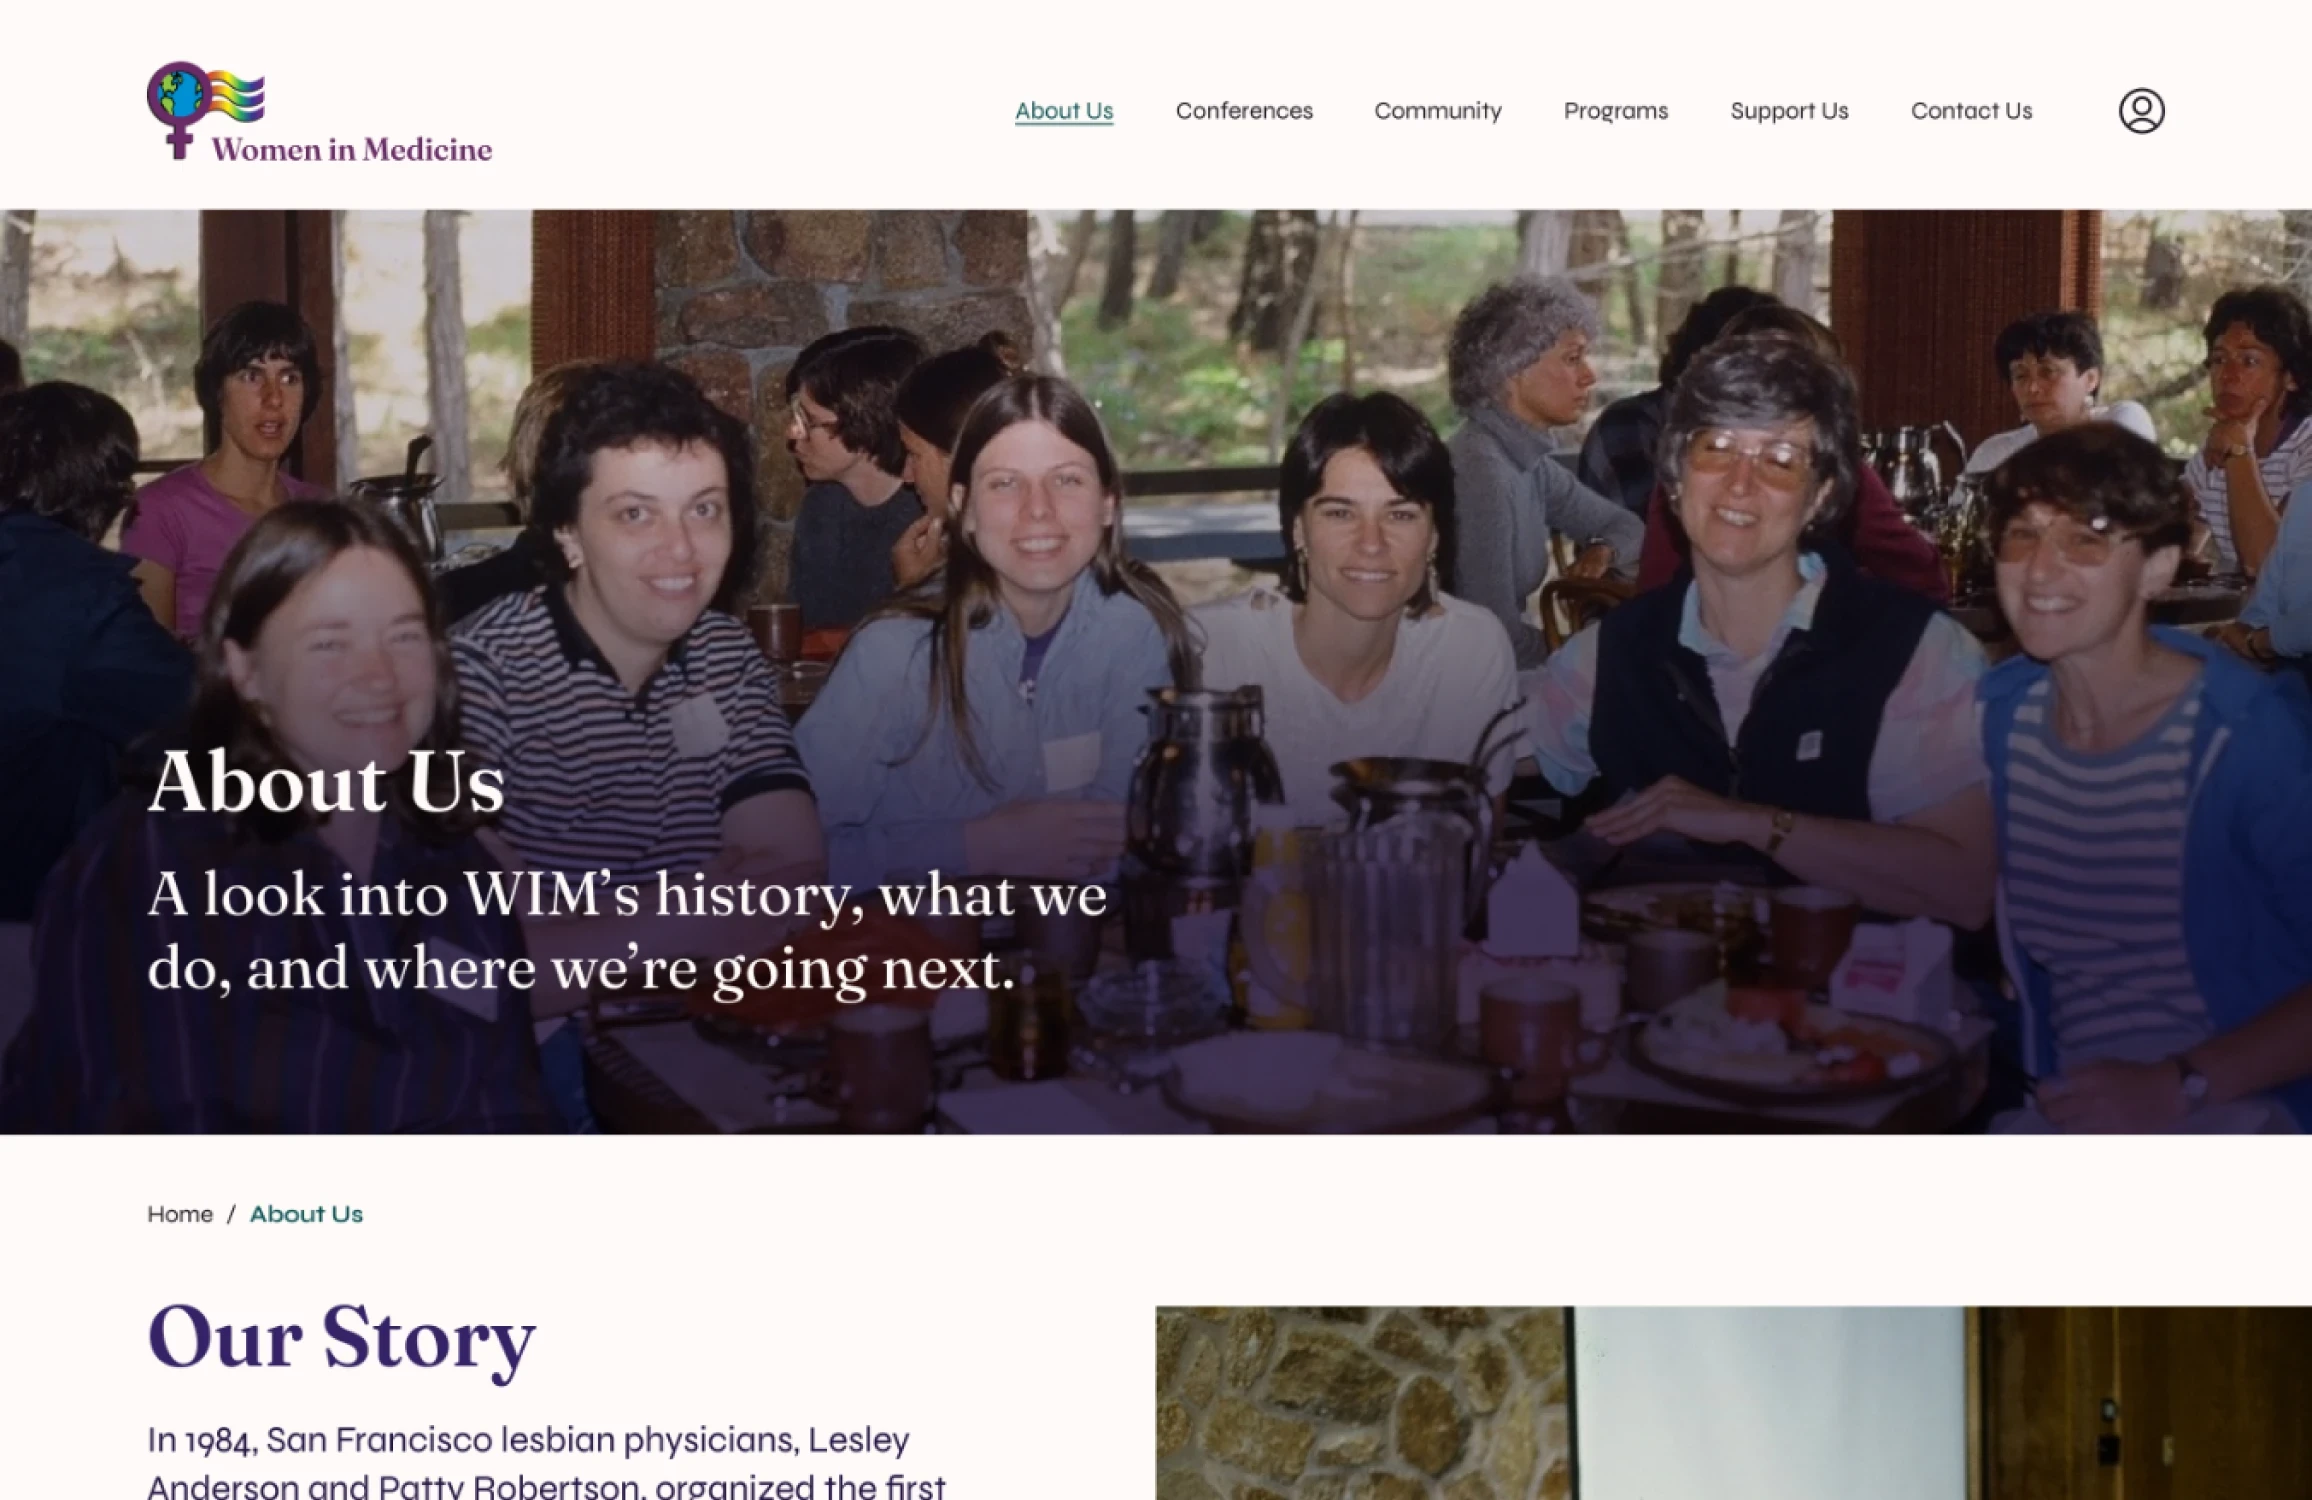Open the Community menu
This screenshot has height=1500, width=2312.
tap(1438, 111)
